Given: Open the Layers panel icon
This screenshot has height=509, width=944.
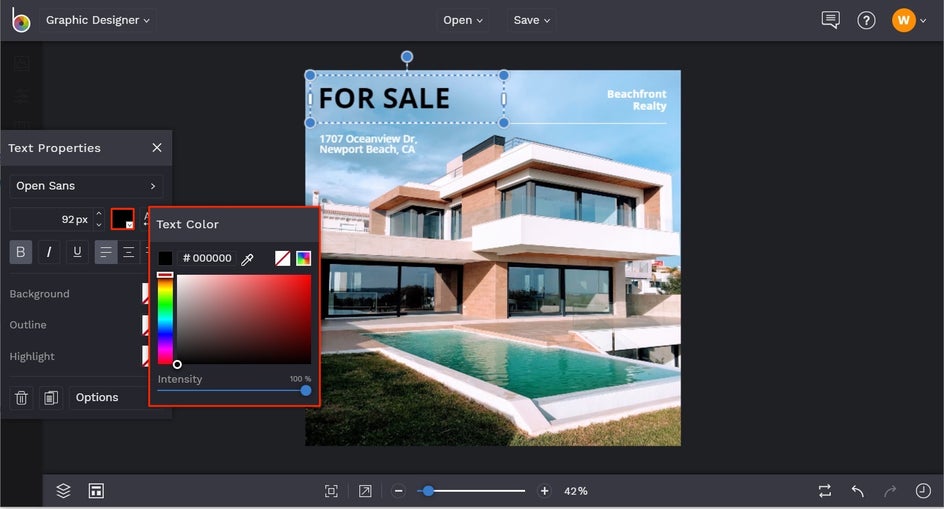Looking at the screenshot, I should tap(63, 491).
